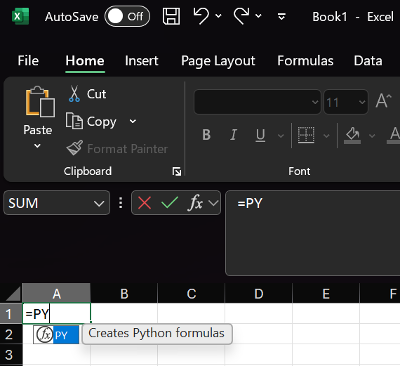Click the Fill Color bucket icon
Image resolution: width=400 pixels, height=366 pixels.
(353, 135)
